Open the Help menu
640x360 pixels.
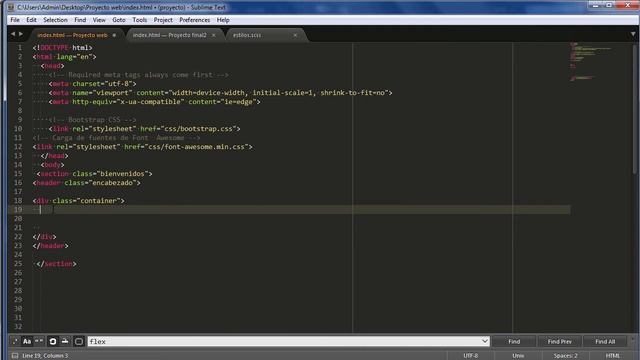(x=223, y=20)
